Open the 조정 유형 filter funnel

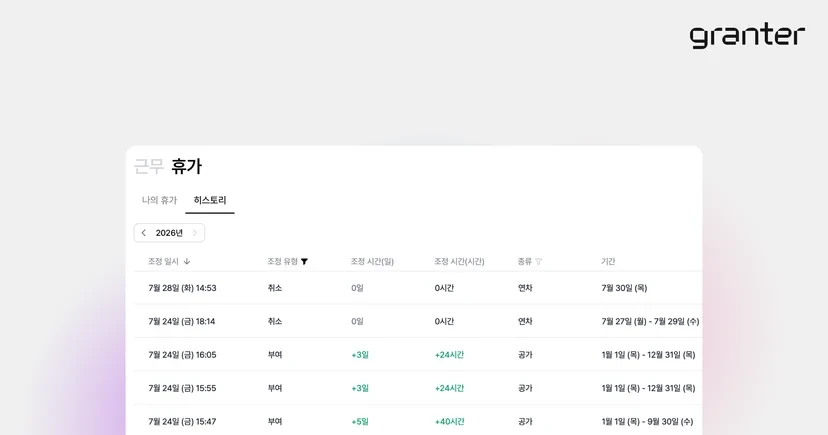304,261
